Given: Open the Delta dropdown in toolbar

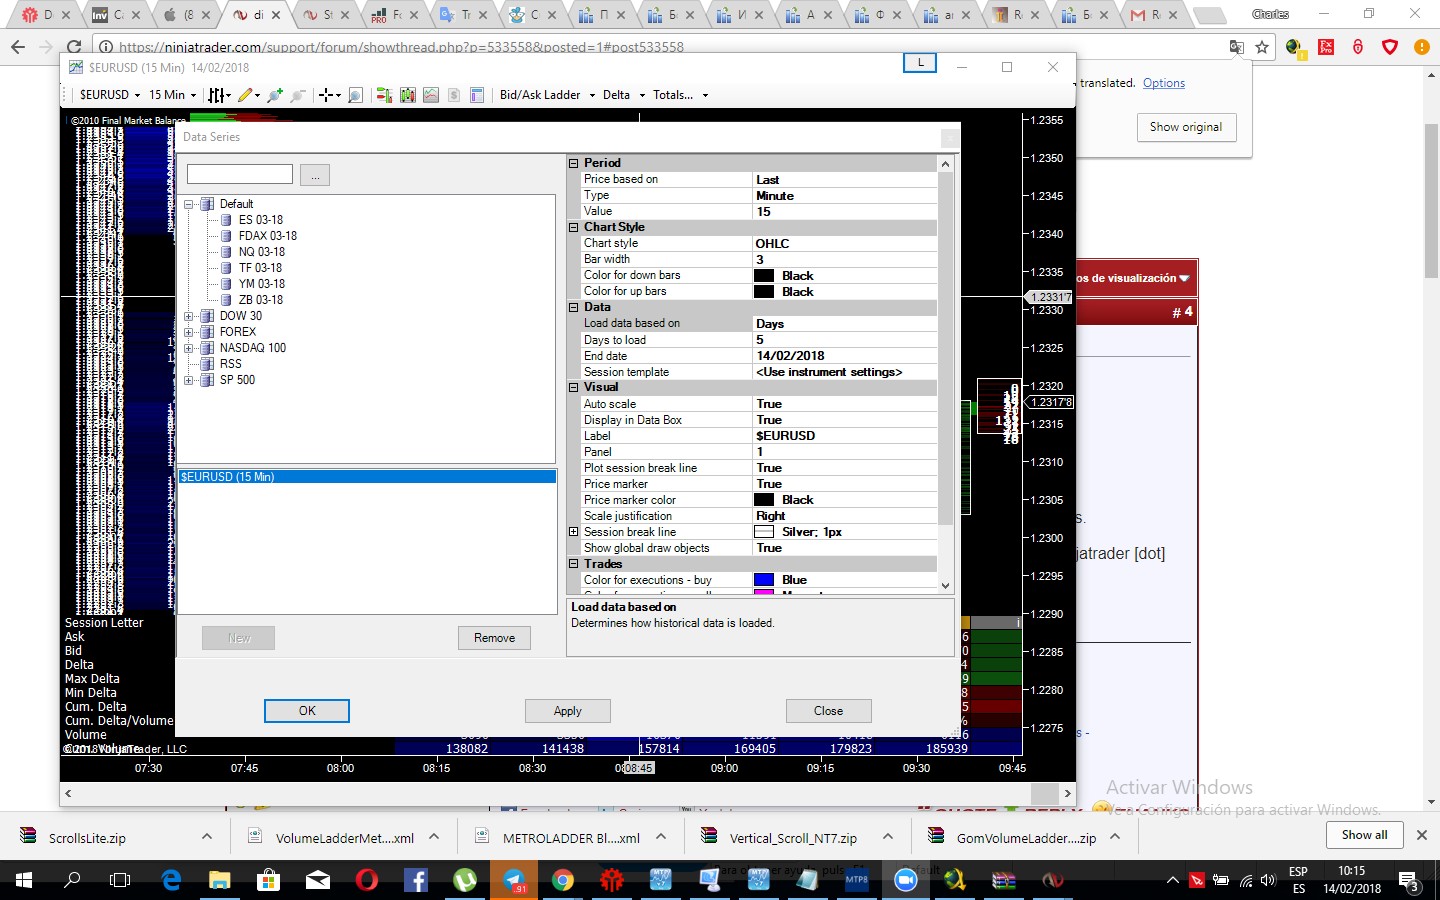Looking at the screenshot, I should pyautogui.click(x=624, y=95).
